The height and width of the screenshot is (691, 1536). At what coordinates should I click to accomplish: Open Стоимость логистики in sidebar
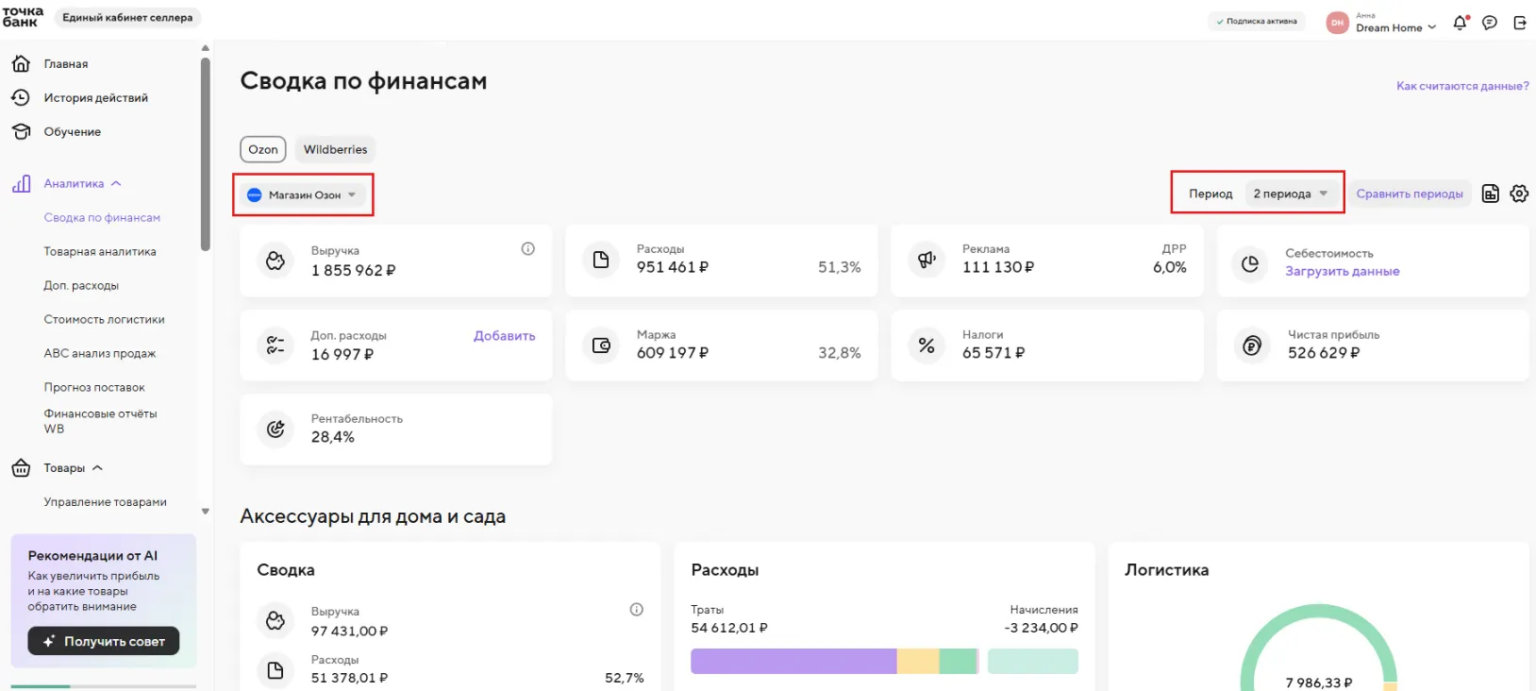point(104,320)
